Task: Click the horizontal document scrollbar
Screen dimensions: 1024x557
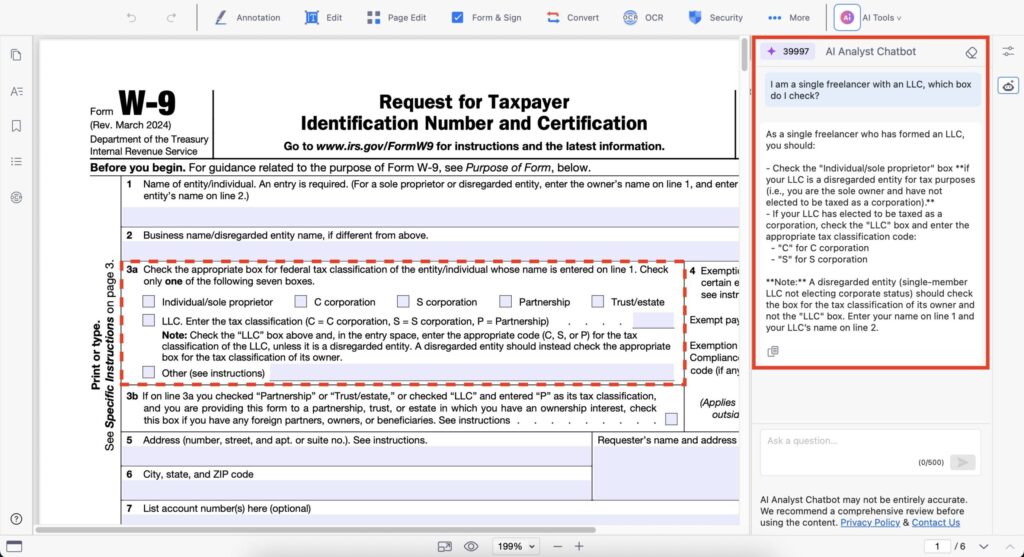Action: coord(315,530)
